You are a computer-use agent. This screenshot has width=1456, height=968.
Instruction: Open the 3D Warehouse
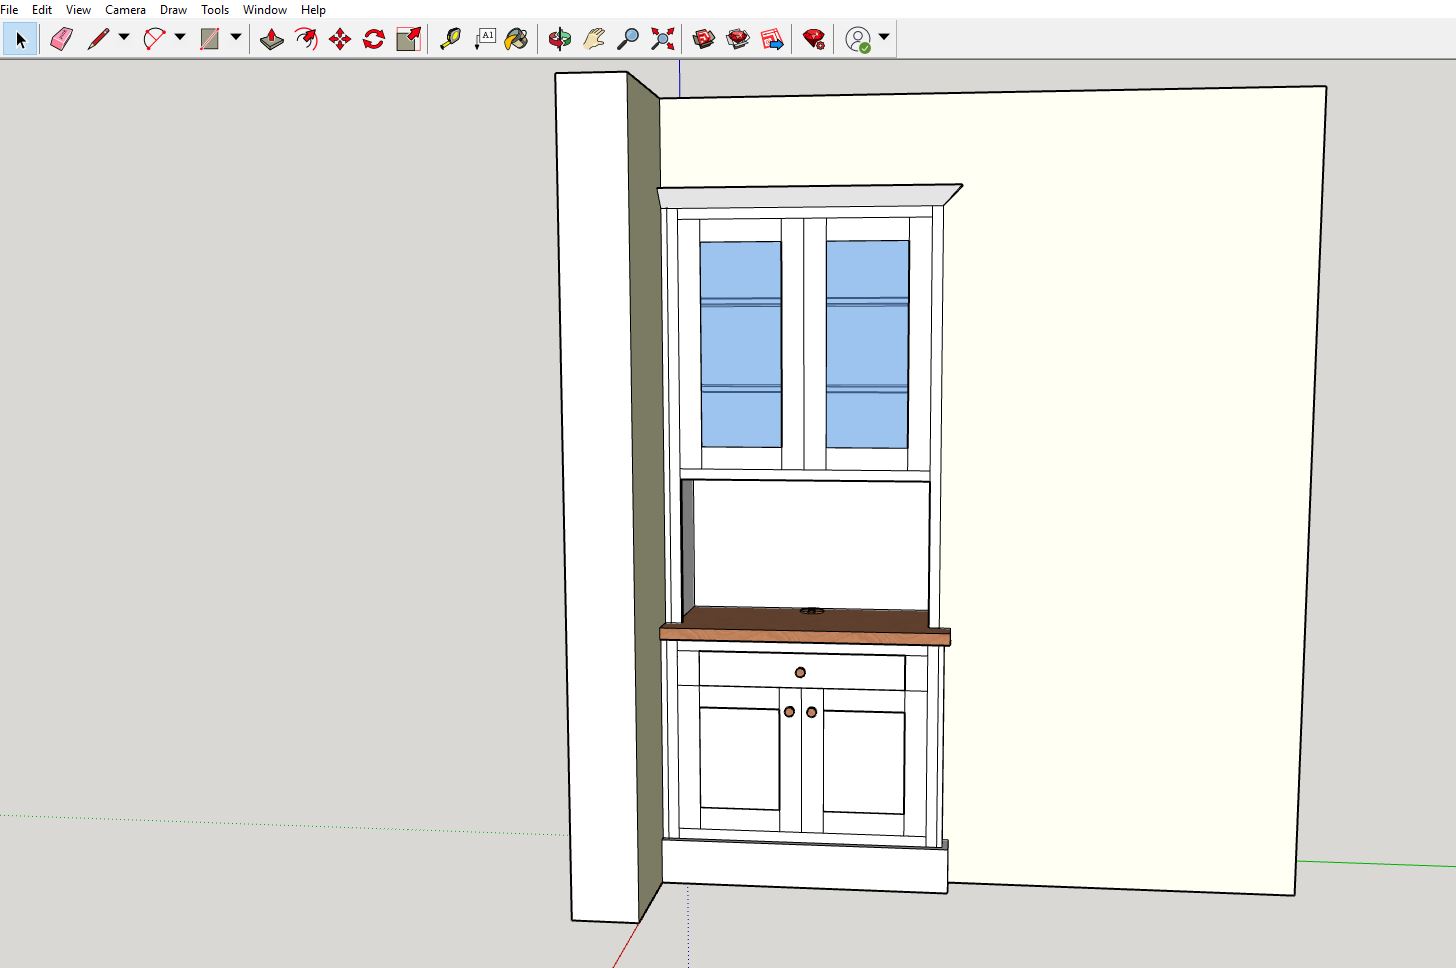[702, 39]
